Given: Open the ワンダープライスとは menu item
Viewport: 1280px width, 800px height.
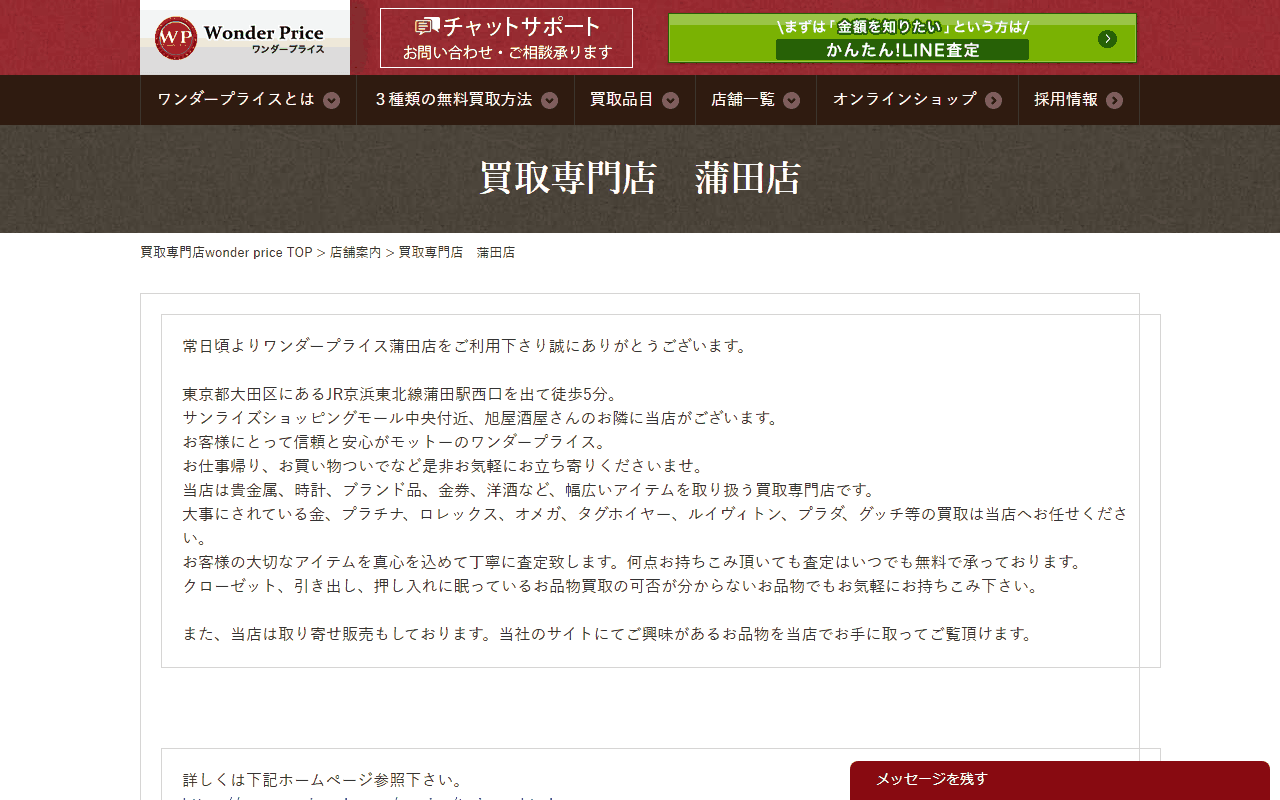Looking at the screenshot, I should coord(248,100).
